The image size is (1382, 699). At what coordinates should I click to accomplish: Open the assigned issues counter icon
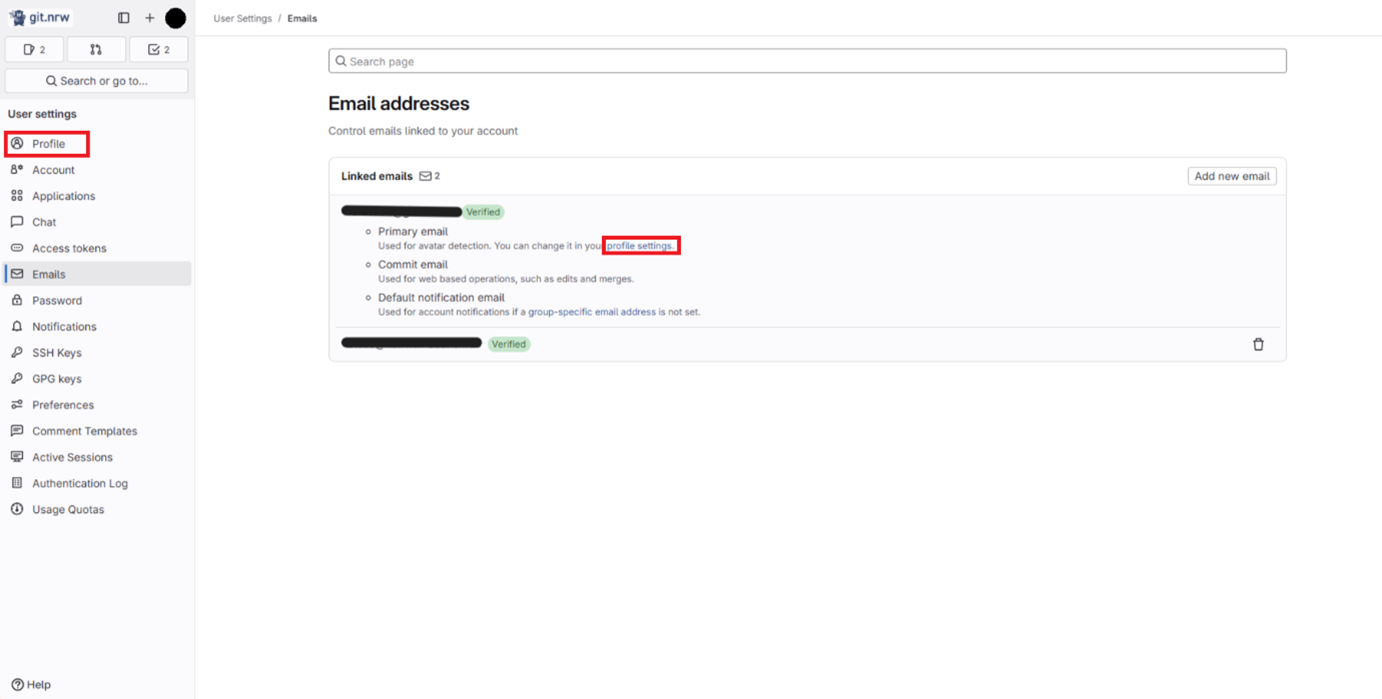coord(33,48)
